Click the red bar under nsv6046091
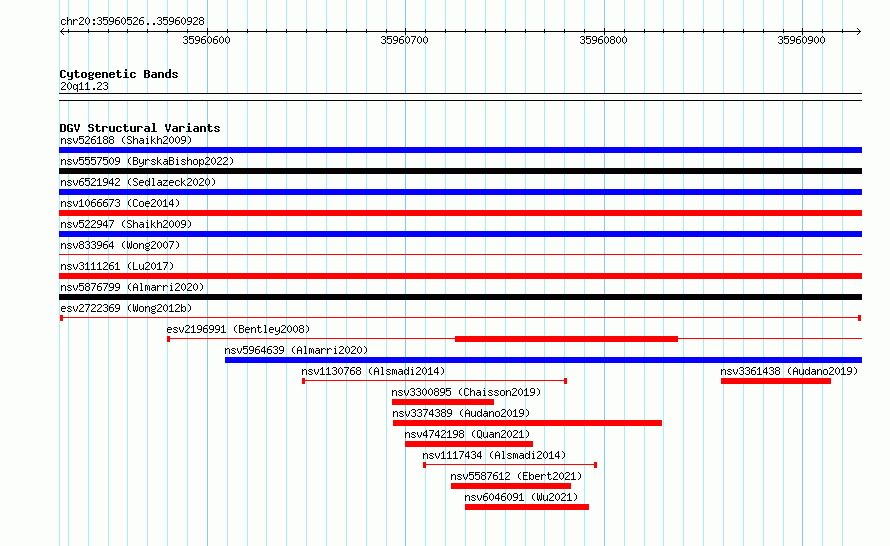Screen dimensions: 890x546 [x=527, y=507]
